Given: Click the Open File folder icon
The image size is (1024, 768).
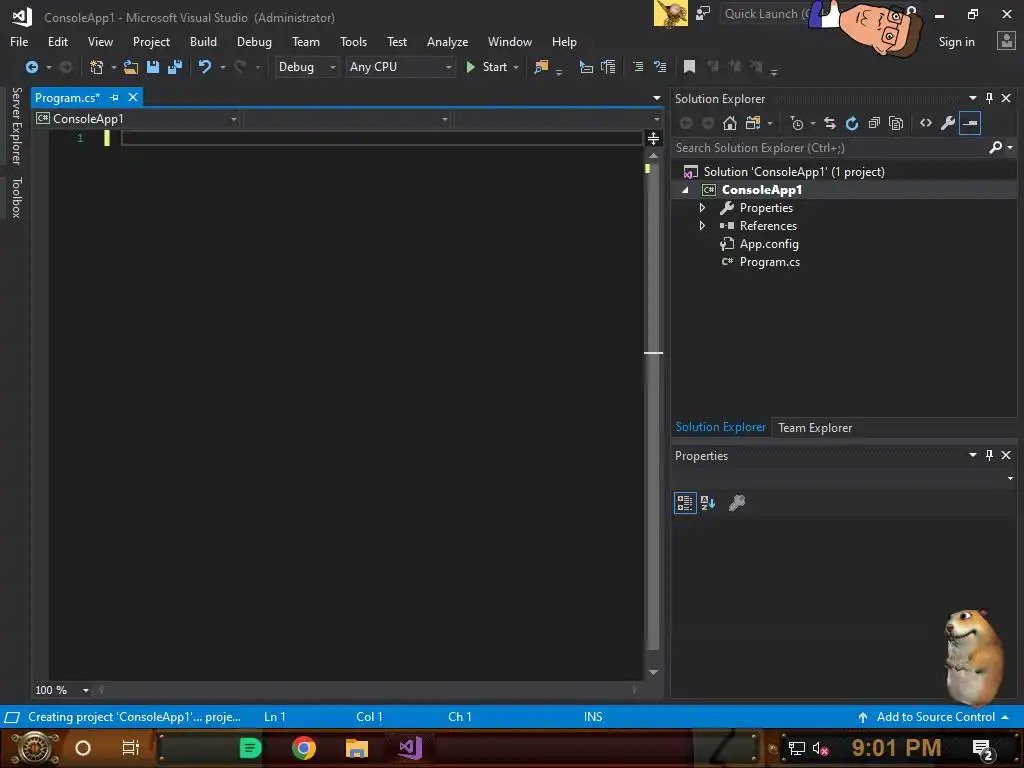Looking at the screenshot, I should 131,67.
